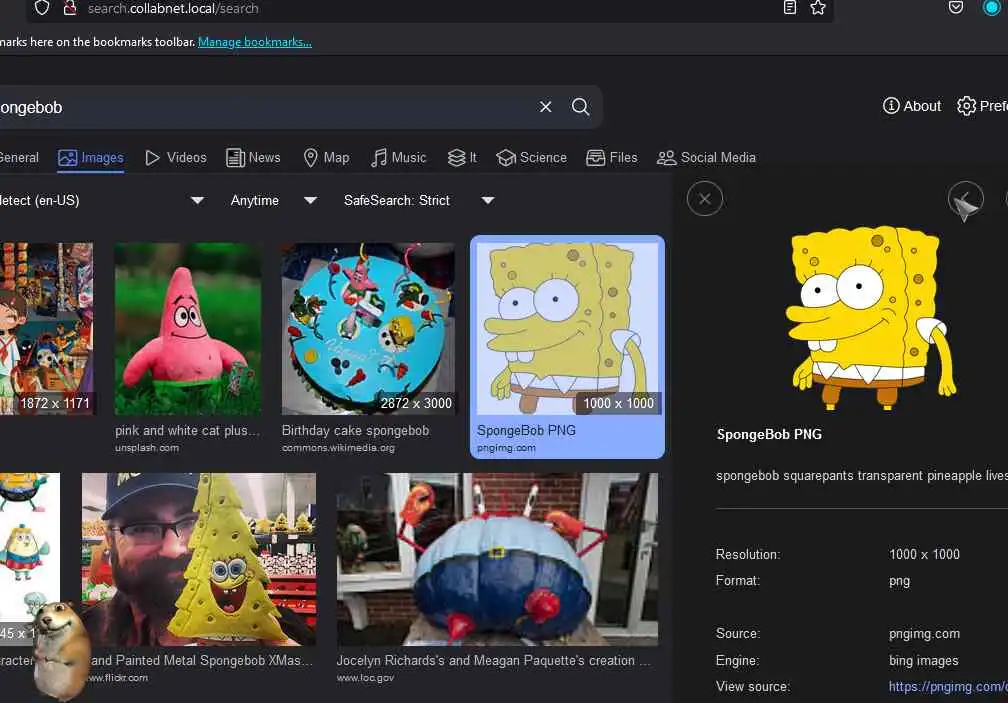The height and width of the screenshot is (703, 1008).
Task: Switch to the Videos tab
Action: click(x=176, y=157)
